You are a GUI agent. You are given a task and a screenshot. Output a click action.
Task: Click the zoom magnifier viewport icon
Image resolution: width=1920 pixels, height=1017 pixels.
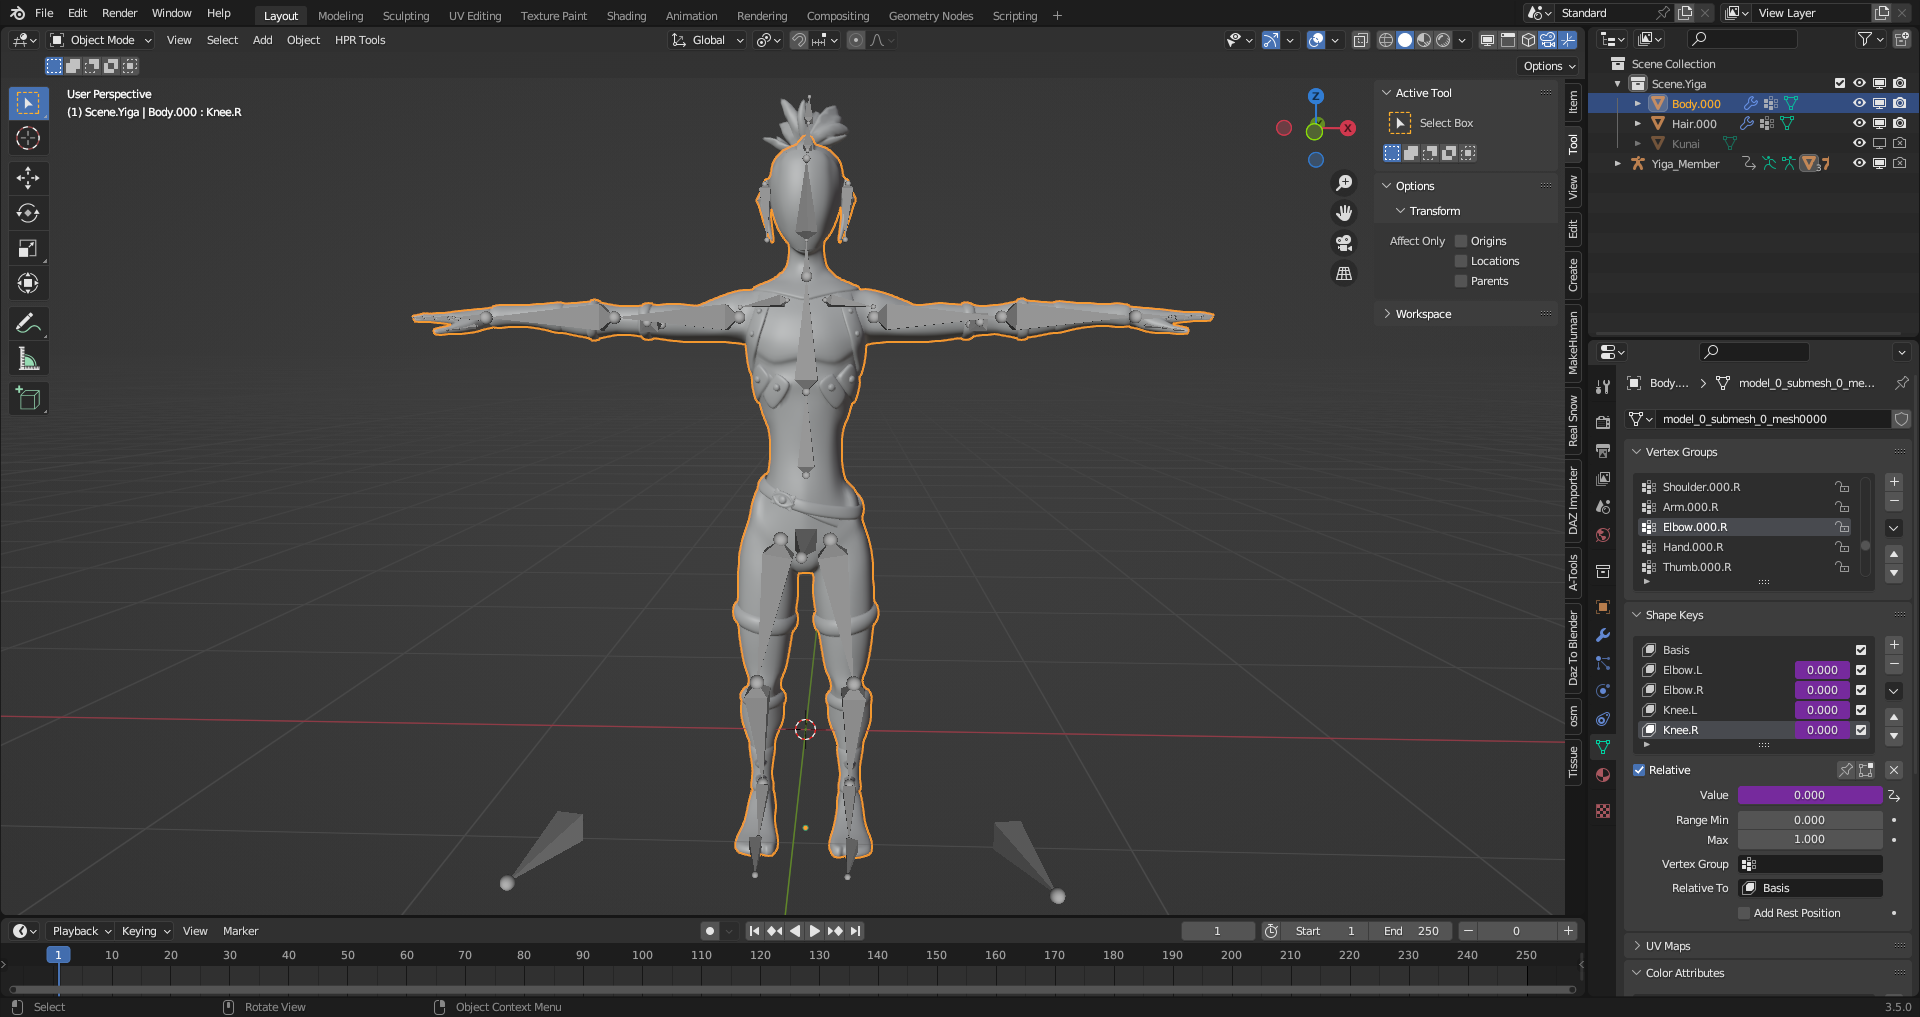point(1344,183)
